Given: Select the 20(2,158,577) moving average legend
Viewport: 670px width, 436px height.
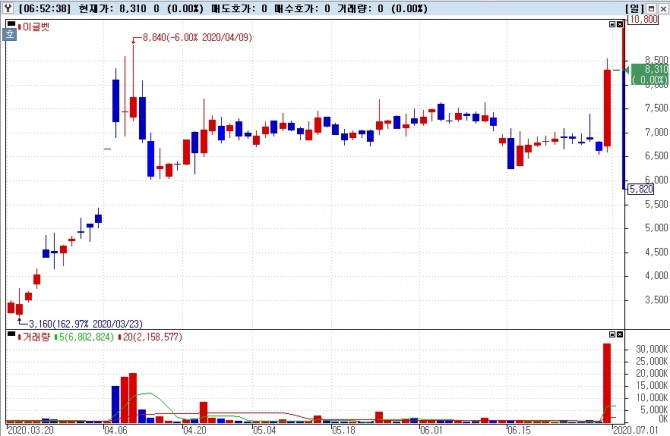Looking at the screenshot, I should [x=153, y=337].
